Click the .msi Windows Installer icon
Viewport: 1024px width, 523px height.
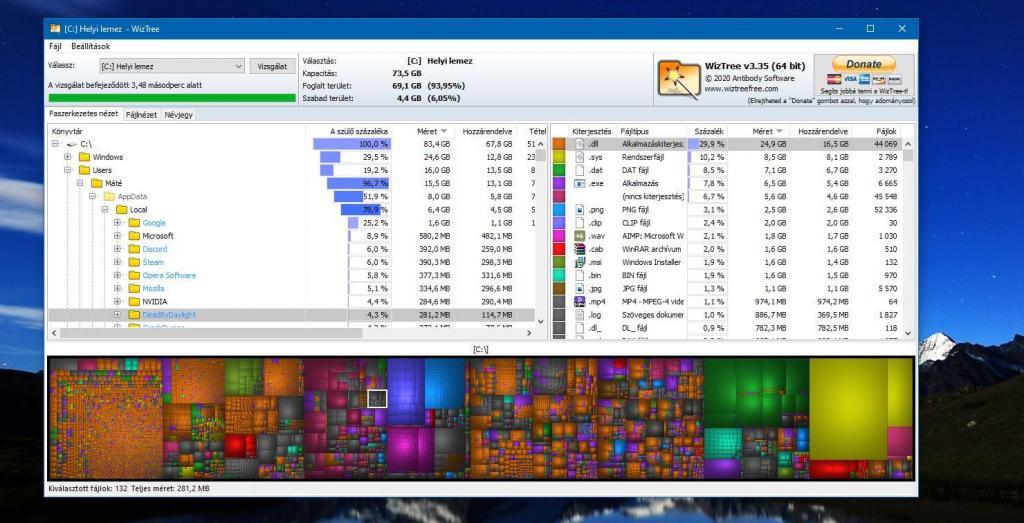[580, 261]
